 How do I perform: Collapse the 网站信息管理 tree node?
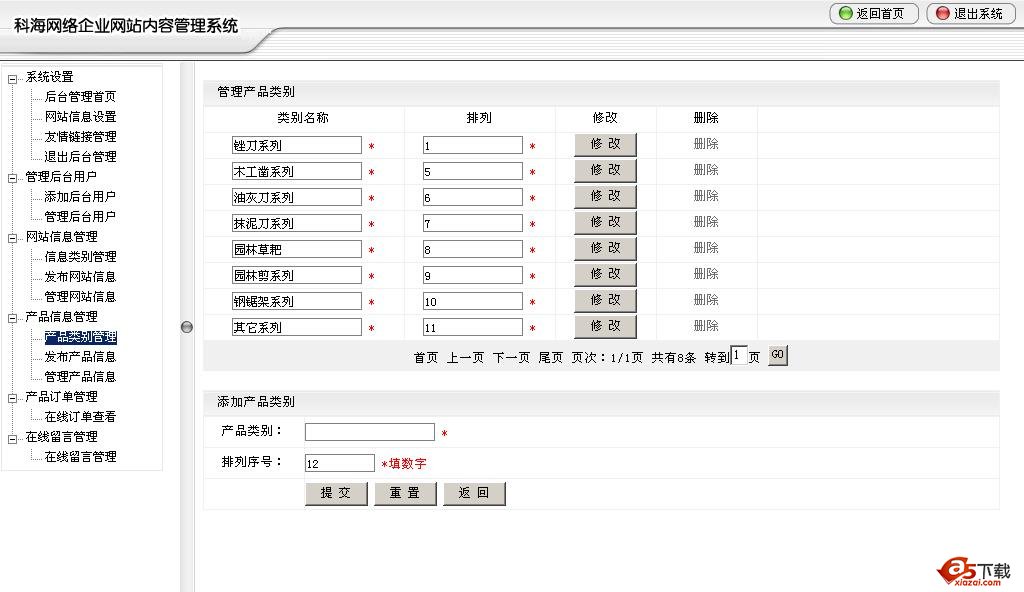[x=13, y=238]
